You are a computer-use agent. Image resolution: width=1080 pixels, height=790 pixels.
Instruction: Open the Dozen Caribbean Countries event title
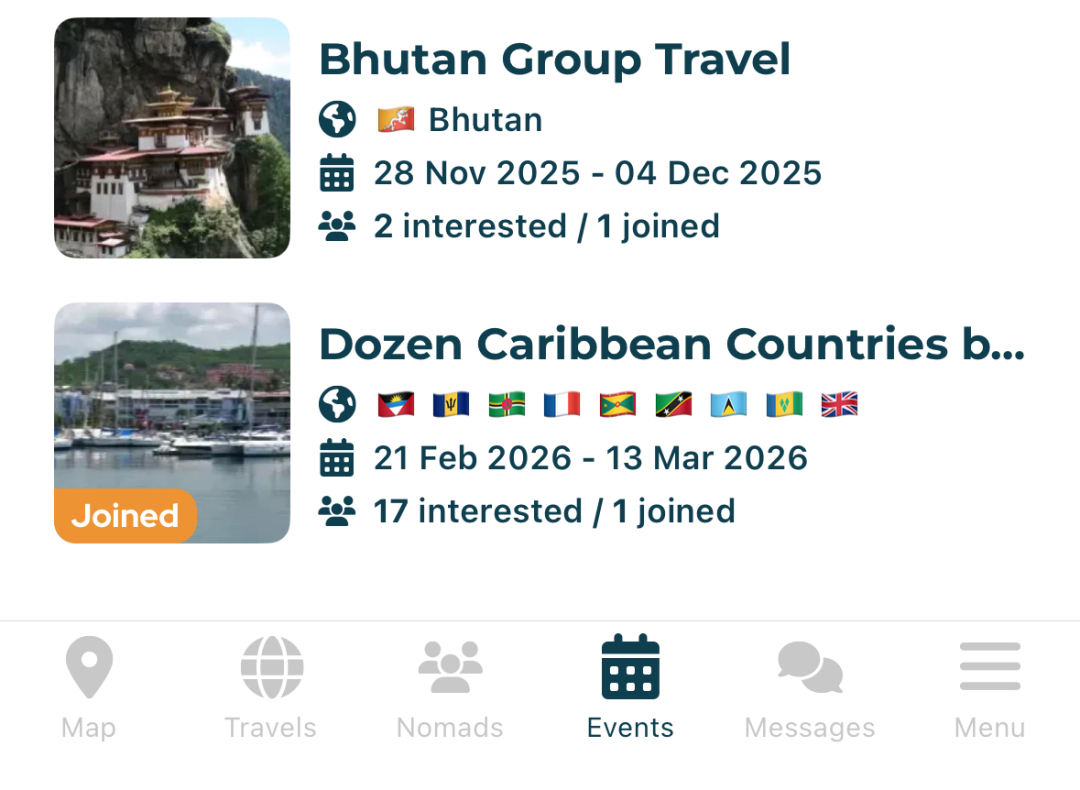671,345
